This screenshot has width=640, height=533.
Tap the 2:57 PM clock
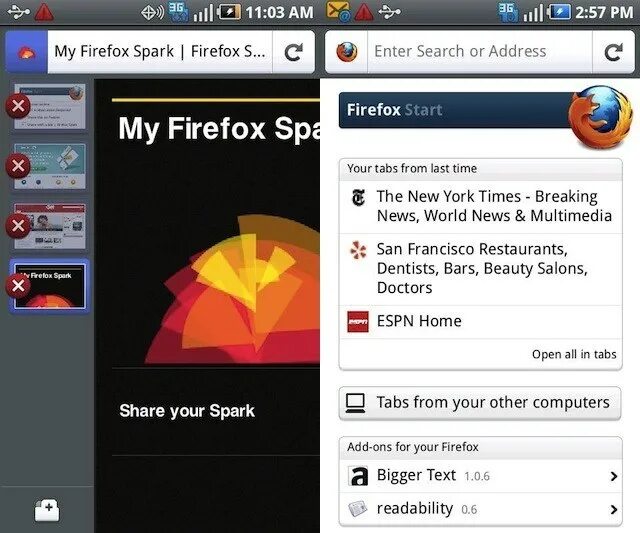click(x=604, y=12)
